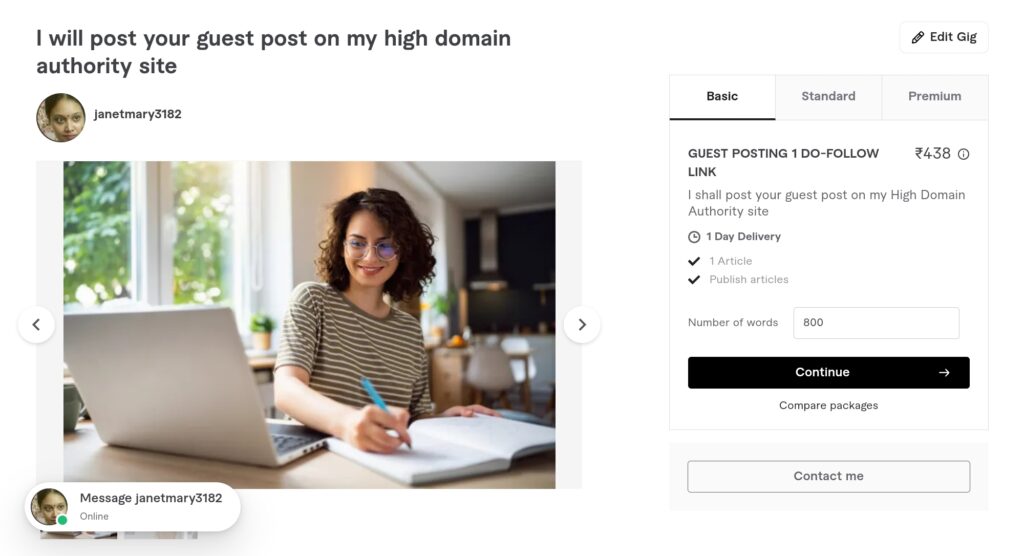Click the Number of words input field
Viewport: 1024px width, 556px height.
[876, 323]
